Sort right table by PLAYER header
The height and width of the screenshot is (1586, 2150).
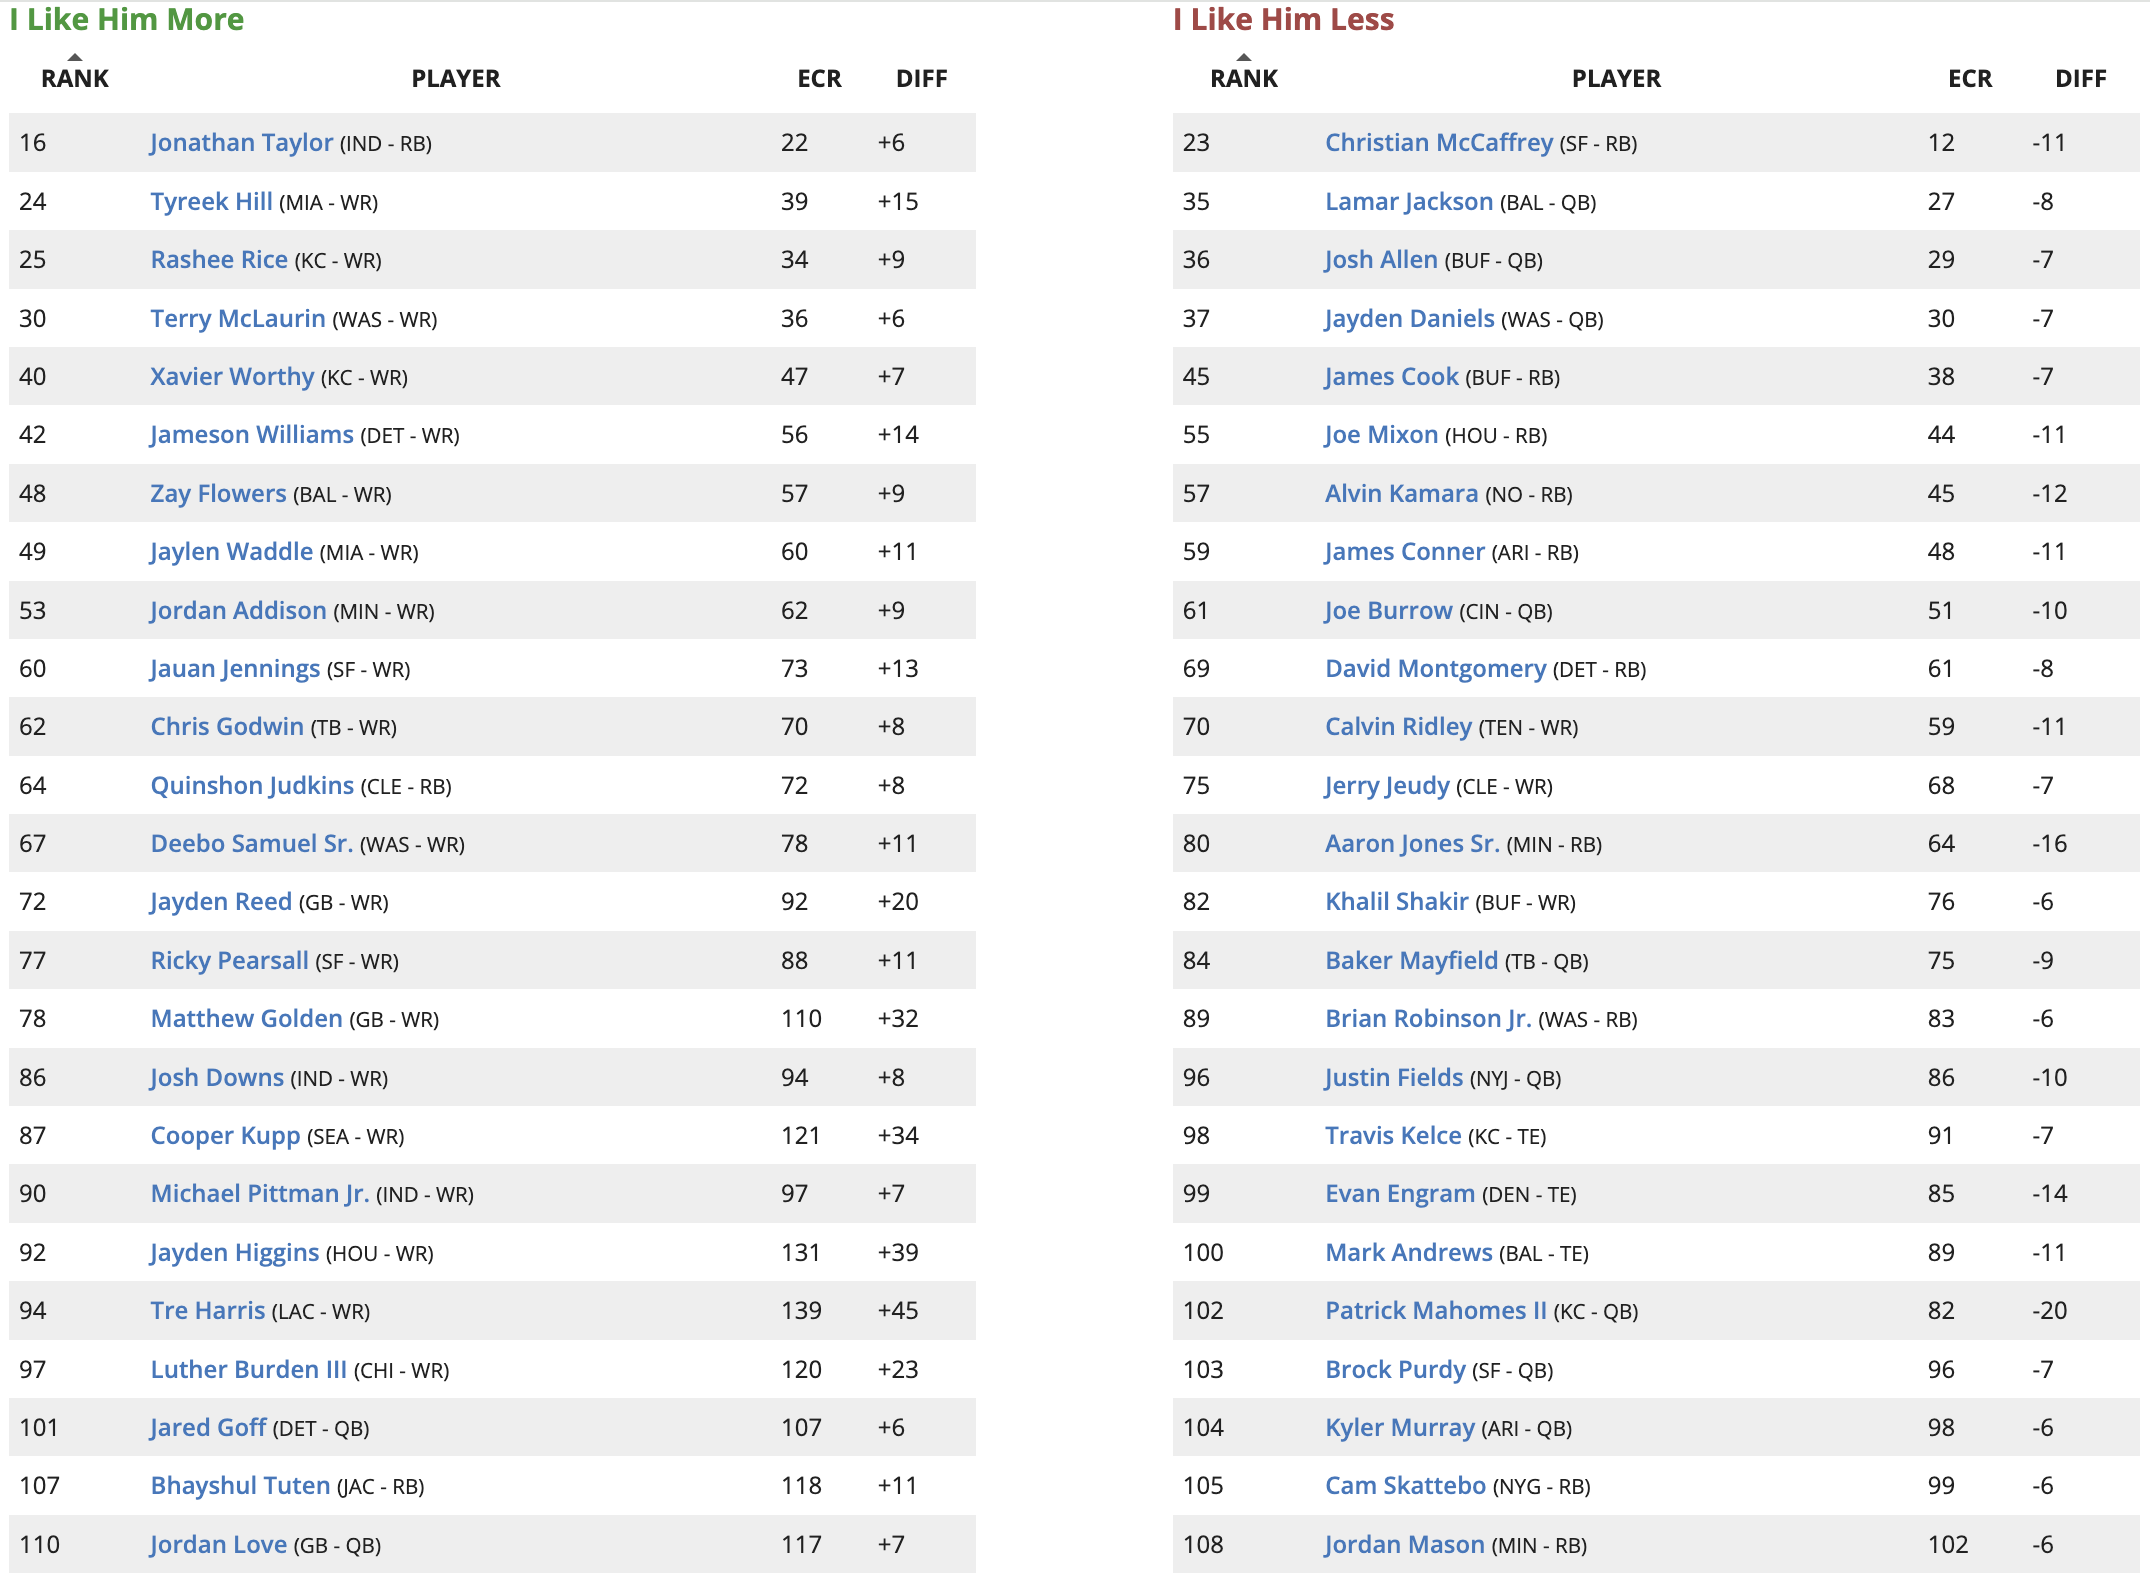(x=1616, y=79)
